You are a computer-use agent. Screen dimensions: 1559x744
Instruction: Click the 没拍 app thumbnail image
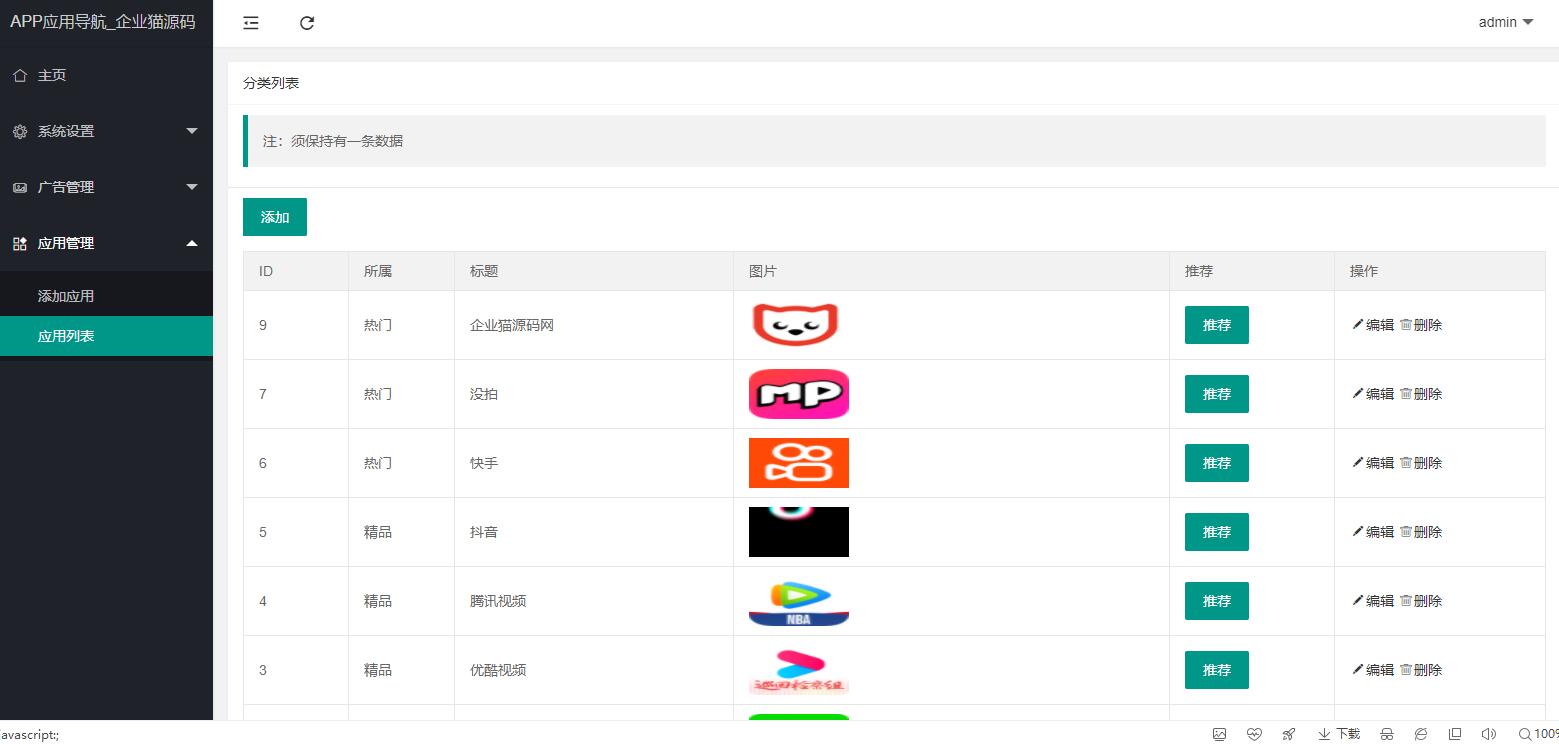[798, 394]
